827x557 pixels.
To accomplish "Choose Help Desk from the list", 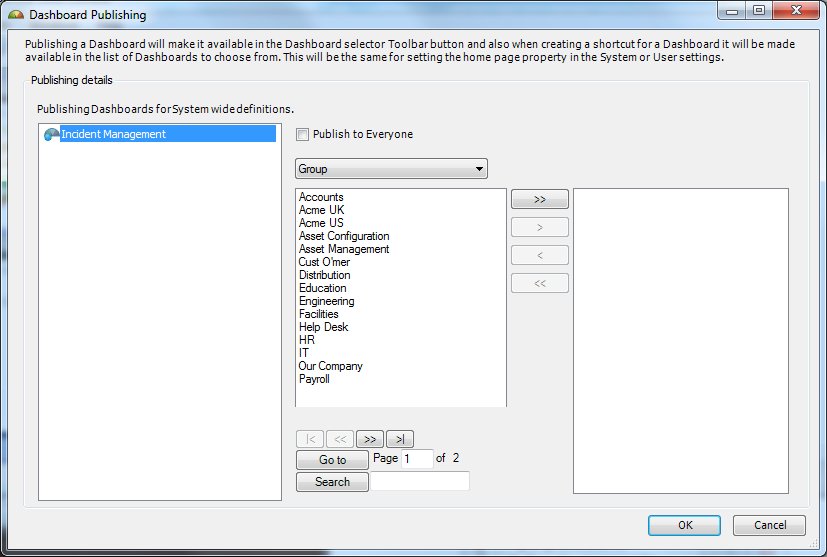I will pos(323,327).
